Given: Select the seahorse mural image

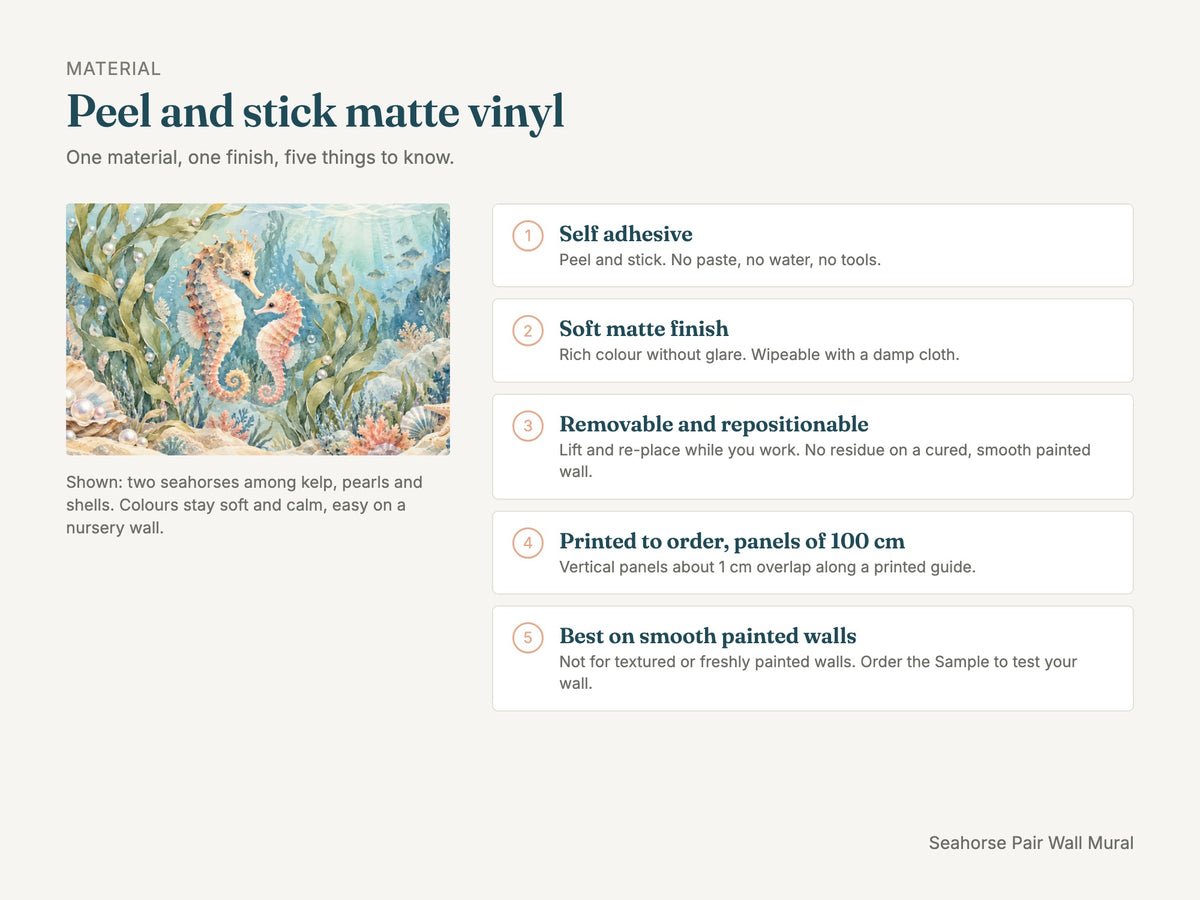Looking at the screenshot, I should coord(258,330).
